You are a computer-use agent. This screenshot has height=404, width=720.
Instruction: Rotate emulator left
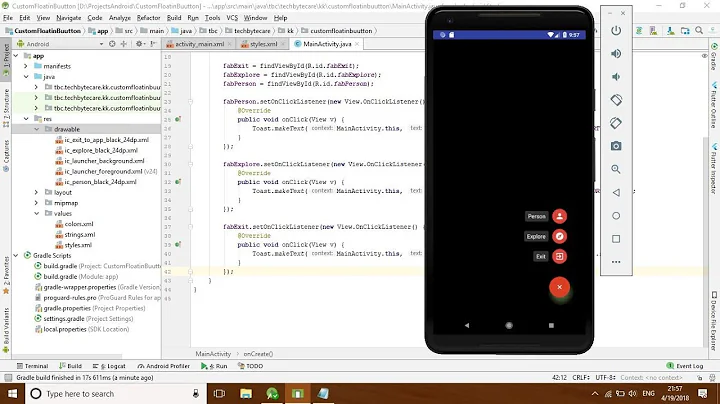click(616, 100)
